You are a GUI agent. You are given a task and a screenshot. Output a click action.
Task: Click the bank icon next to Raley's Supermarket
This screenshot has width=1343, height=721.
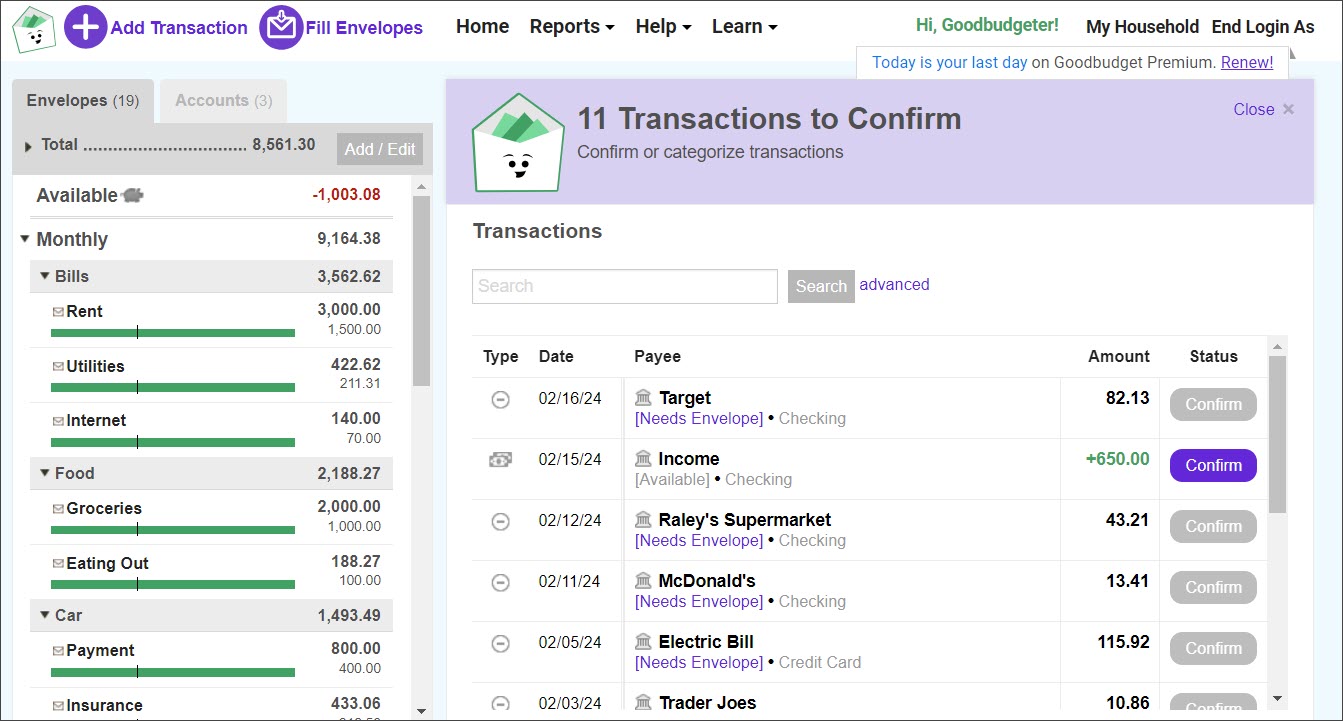pyautogui.click(x=644, y=520)
